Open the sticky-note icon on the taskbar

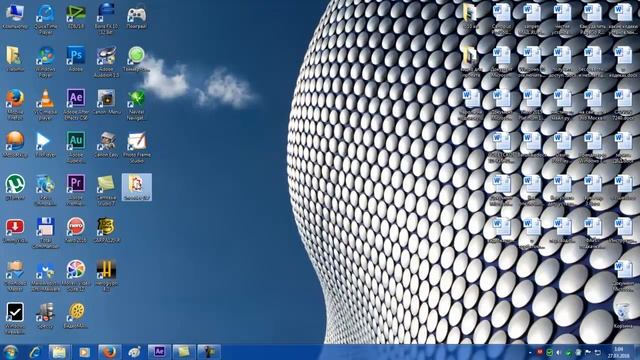coord(184,351)
